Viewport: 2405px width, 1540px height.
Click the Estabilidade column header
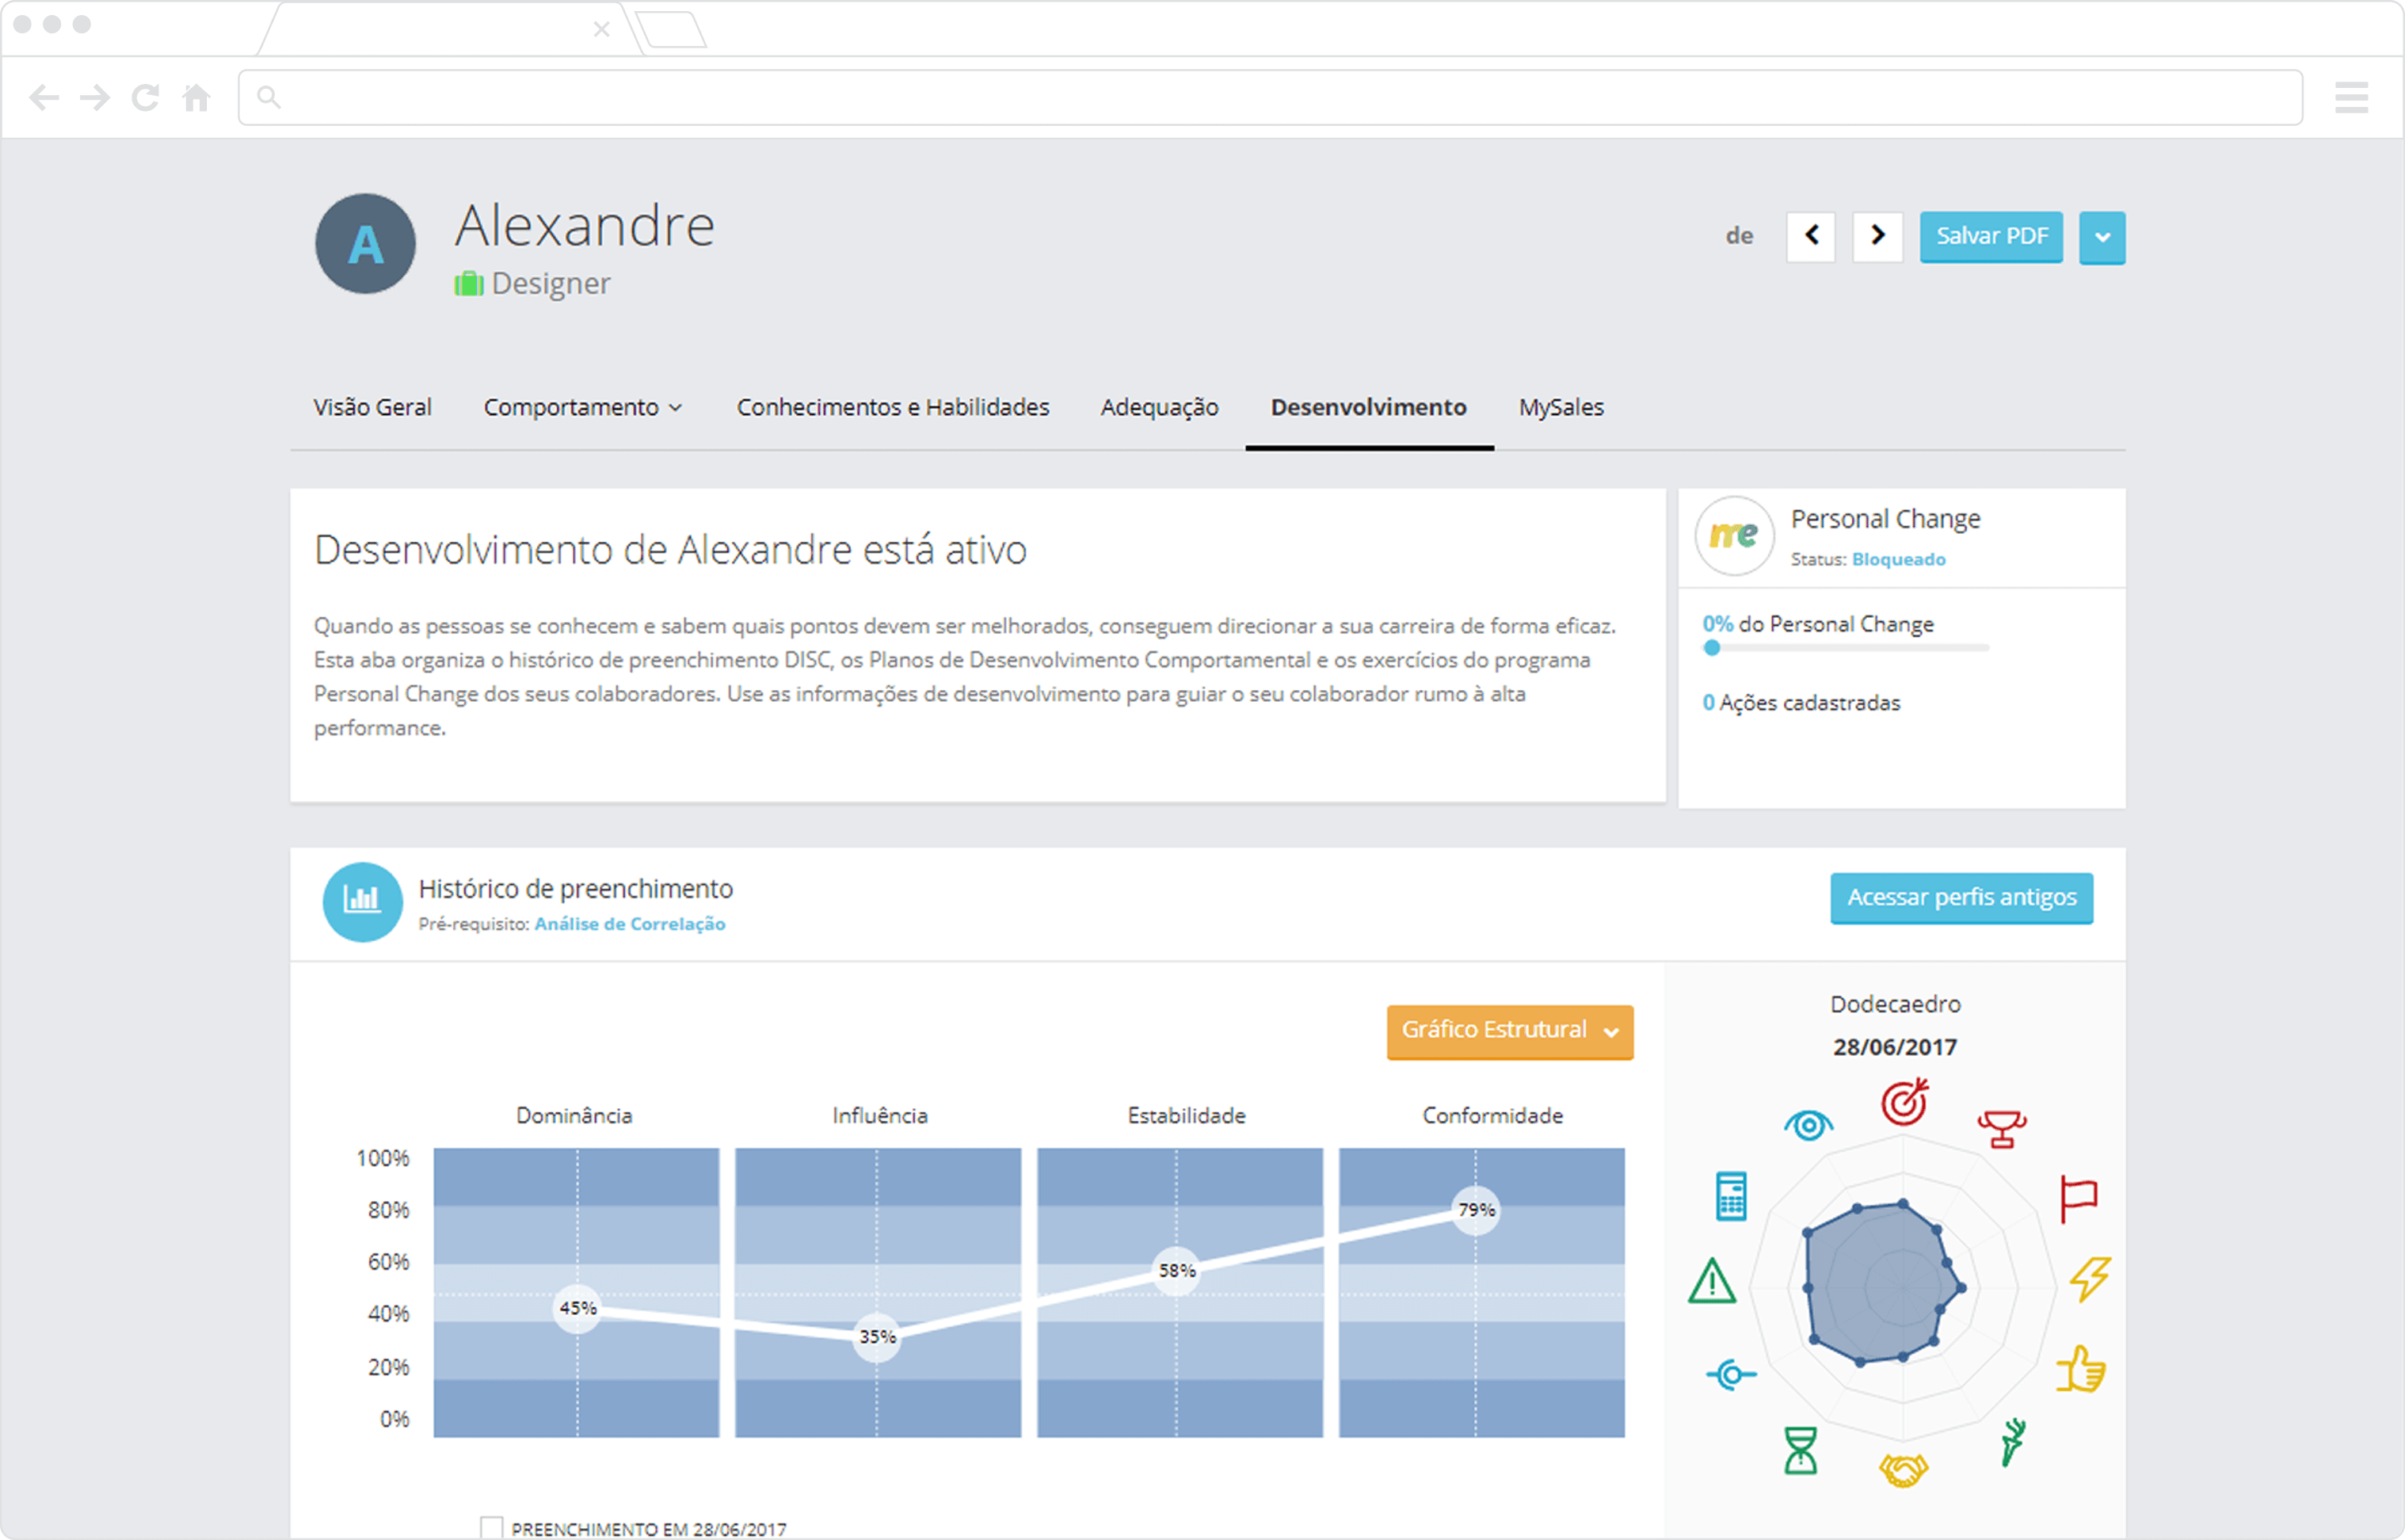coord(1186,1116)
